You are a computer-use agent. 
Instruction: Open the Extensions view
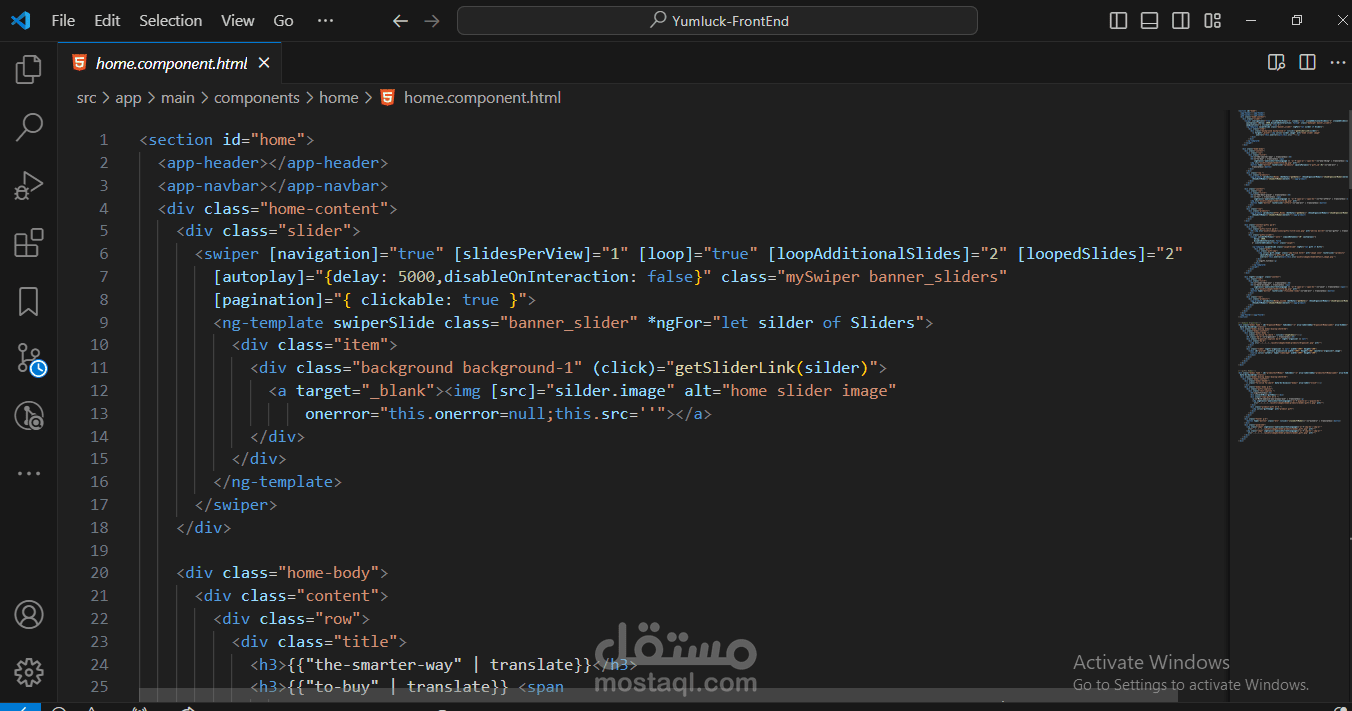click(29, 243)
